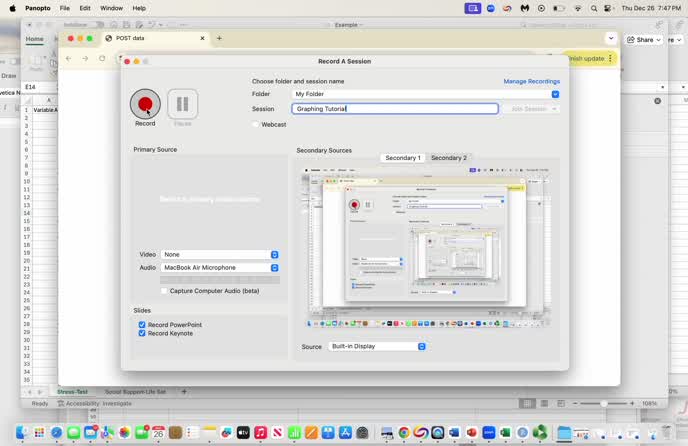Screen dimensions: 688x446
Task: Toggle Capture Computer Audio (beta) checkbox
Action: 164,291
